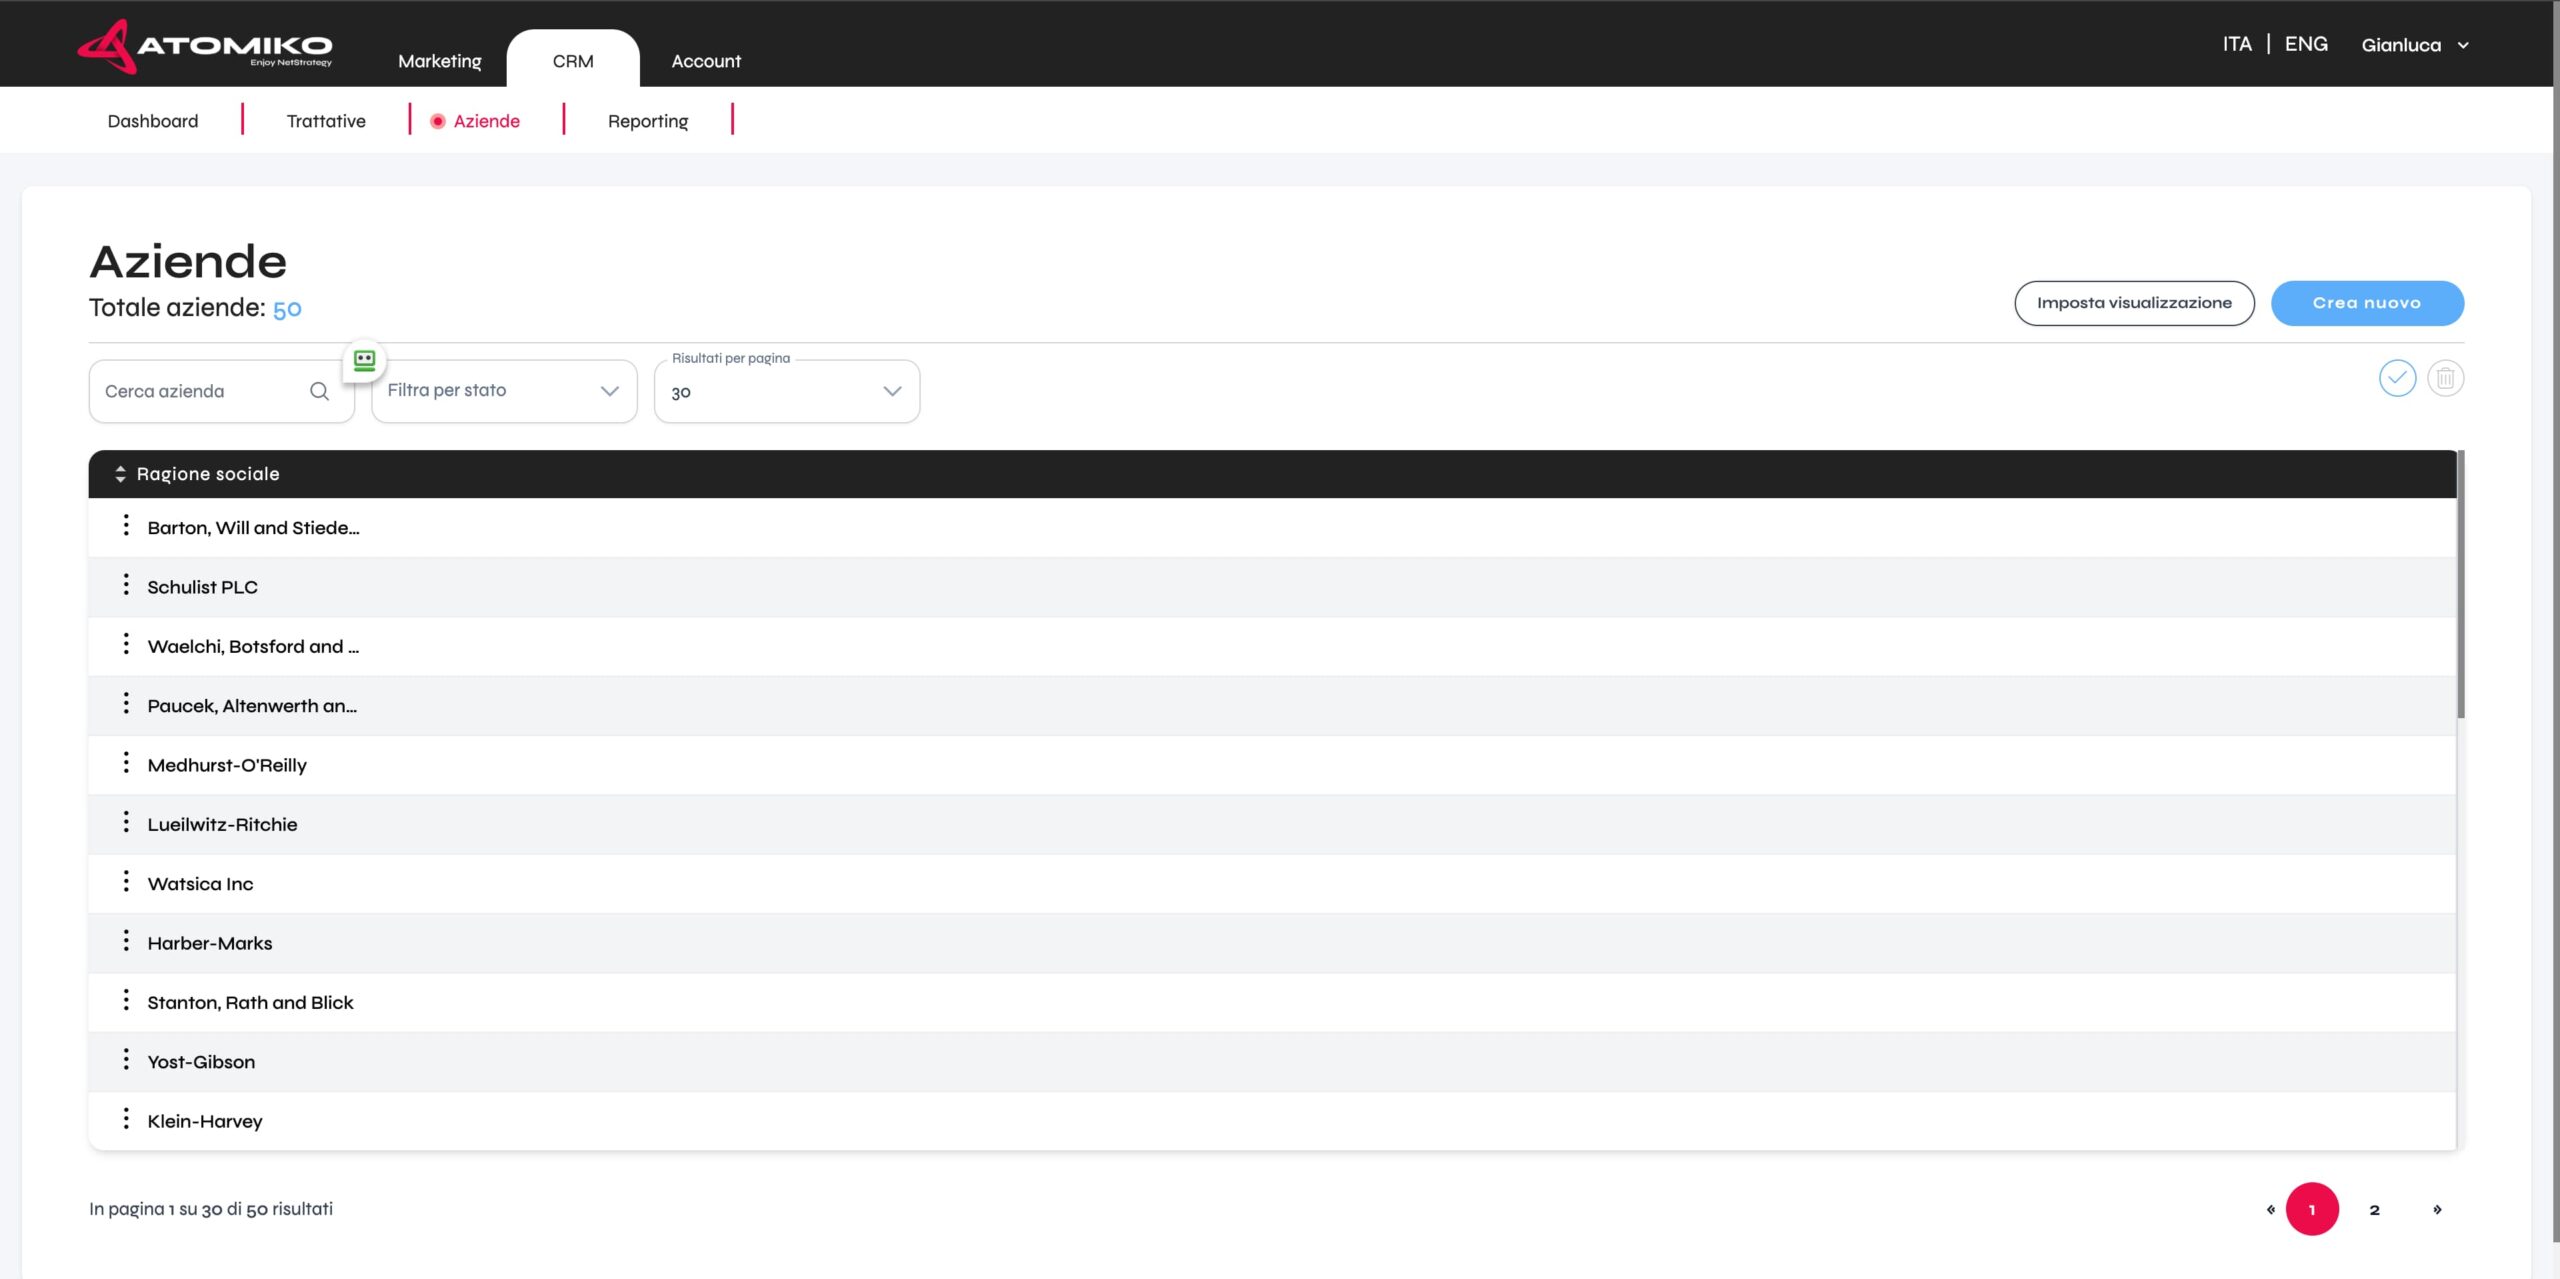Click the trash delete icon
Image resolution: width=2560 pixels, height=1279 pixels.
click(x=2445, y=378)
